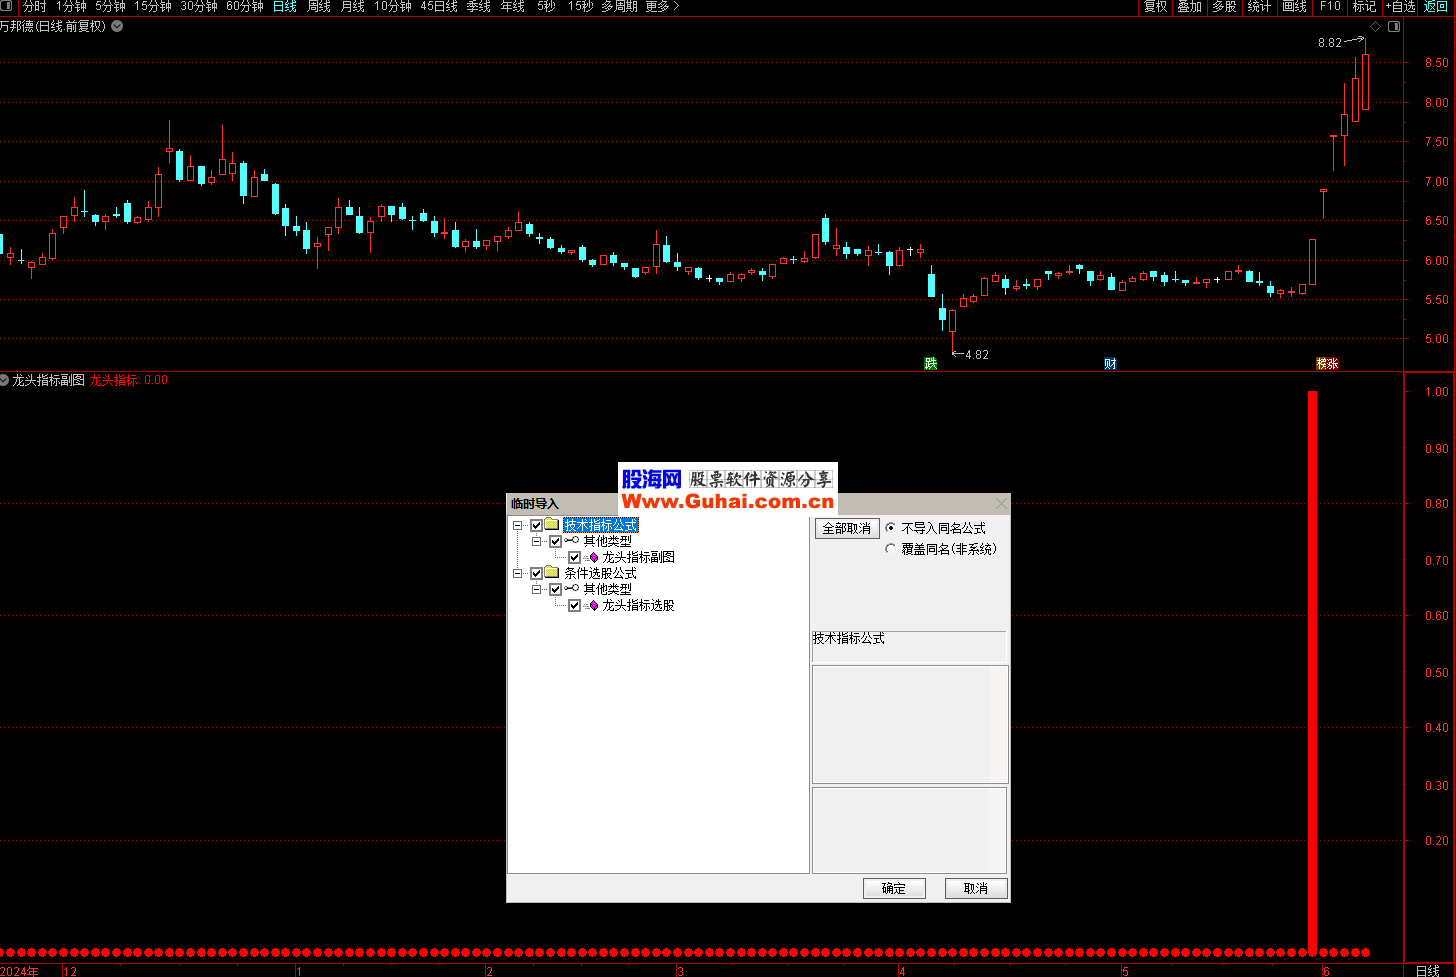Open the 复权 toolbar option

tap(1155, 6)
